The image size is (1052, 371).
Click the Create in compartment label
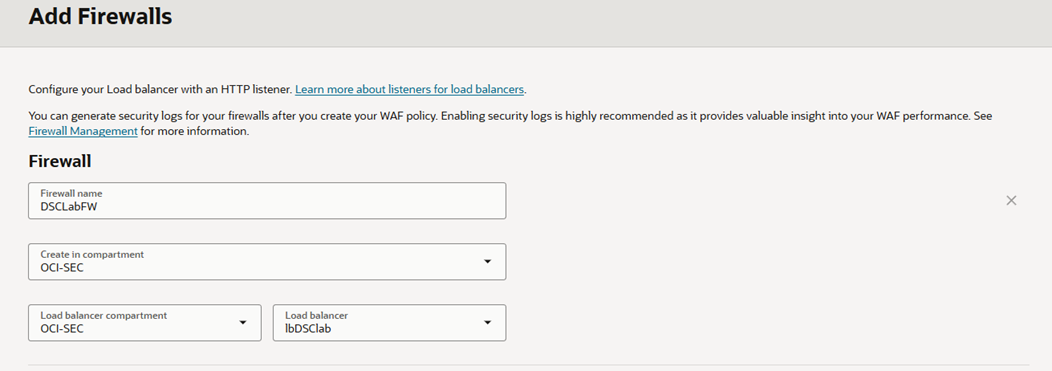coord(92,254)
